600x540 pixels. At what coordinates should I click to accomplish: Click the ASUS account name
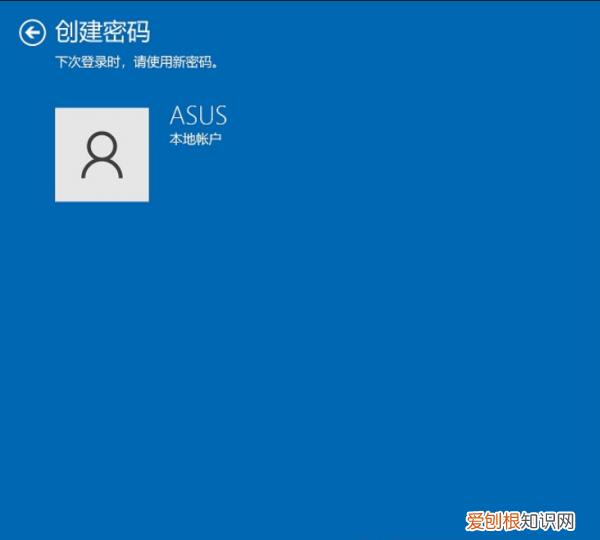click(x=198, y=116)
